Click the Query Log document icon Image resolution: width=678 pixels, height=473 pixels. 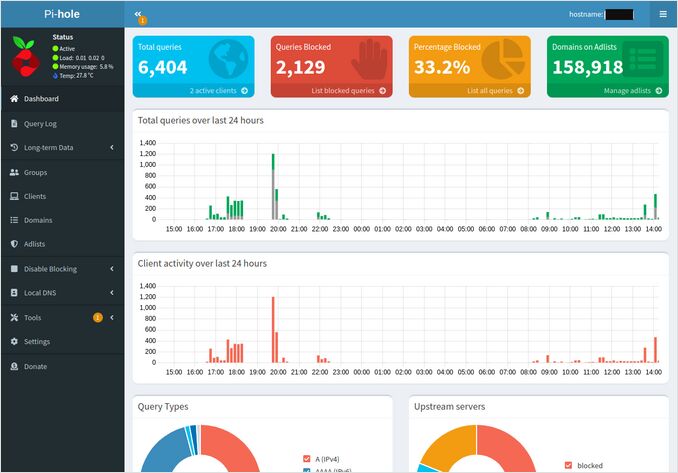coord(14,124)
